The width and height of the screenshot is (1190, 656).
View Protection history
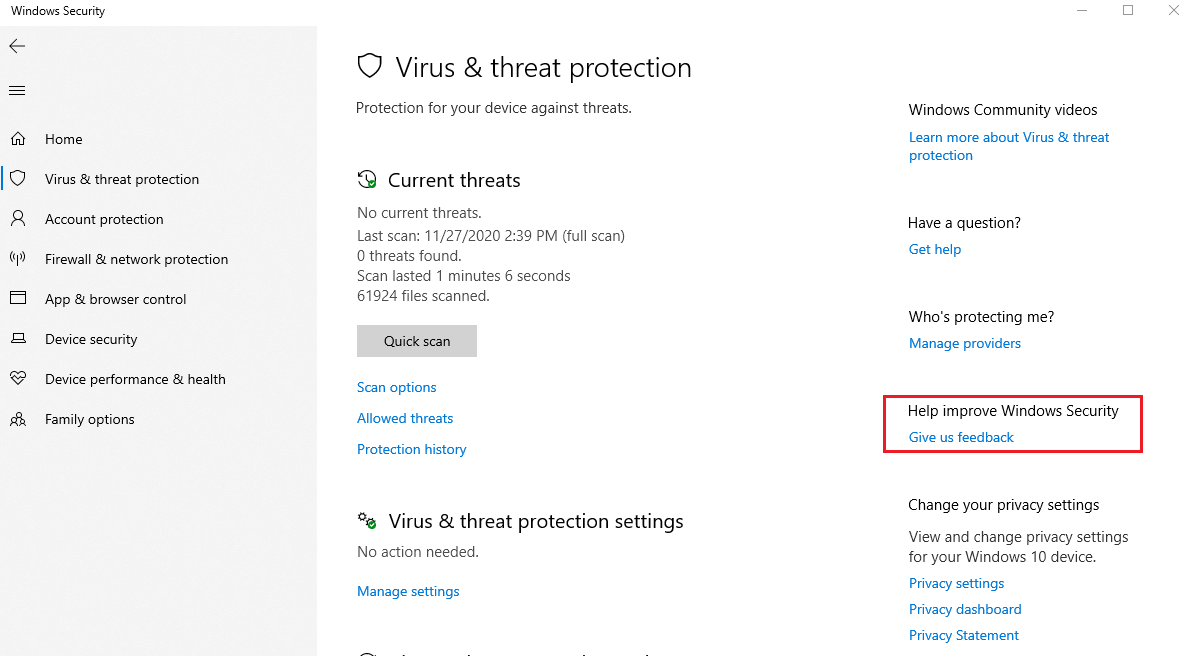[x=411, y=449]
